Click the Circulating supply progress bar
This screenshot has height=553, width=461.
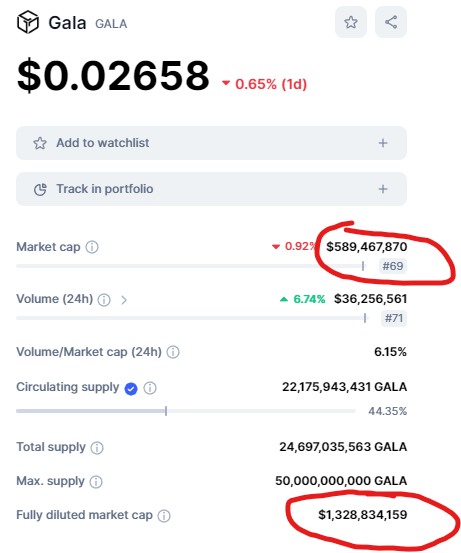[186, 411]
